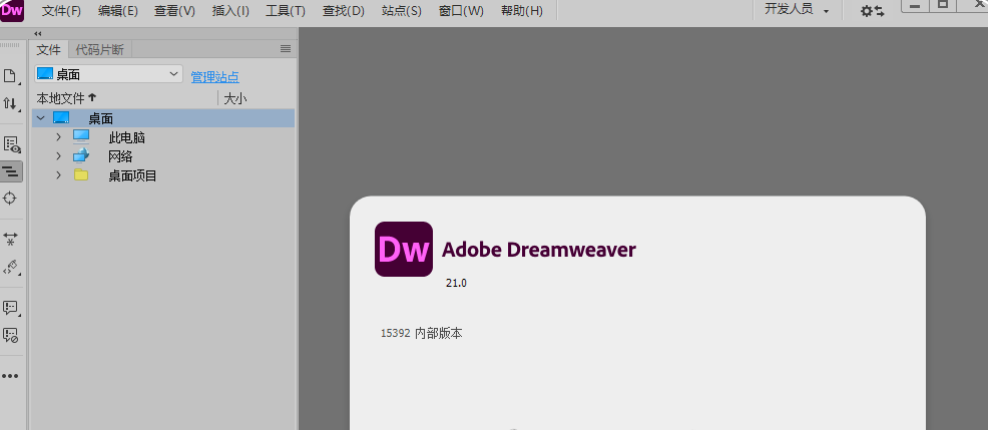Open the 插入(I) menu
This screenshot has height=430, width=988.
[231, 11]
